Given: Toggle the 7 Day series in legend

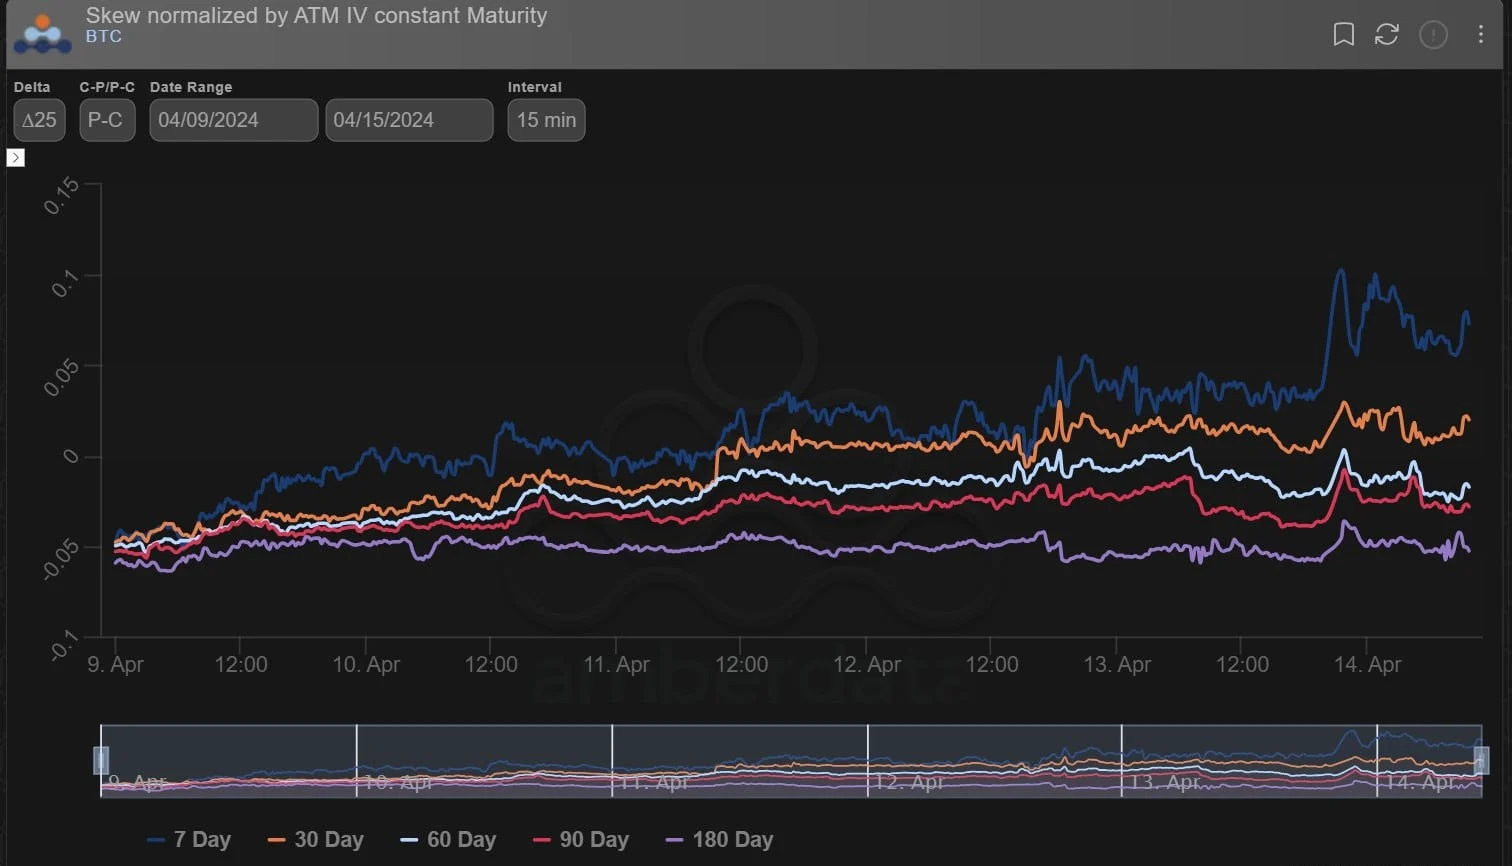Looking at the screenshot, I should 189,840.
